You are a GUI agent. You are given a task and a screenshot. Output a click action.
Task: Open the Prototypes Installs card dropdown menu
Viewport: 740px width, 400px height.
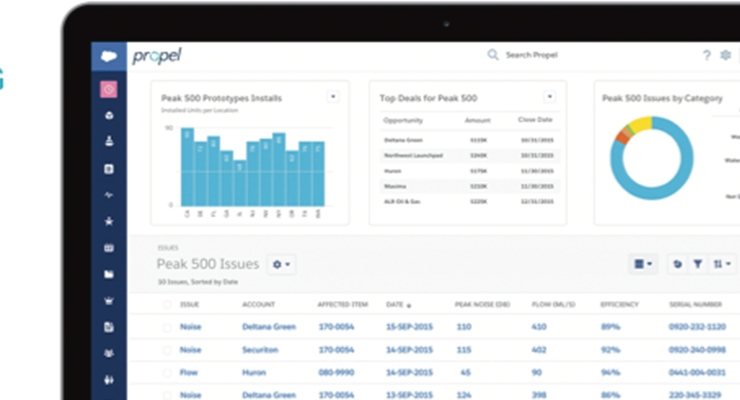click(x=333, y=97)
